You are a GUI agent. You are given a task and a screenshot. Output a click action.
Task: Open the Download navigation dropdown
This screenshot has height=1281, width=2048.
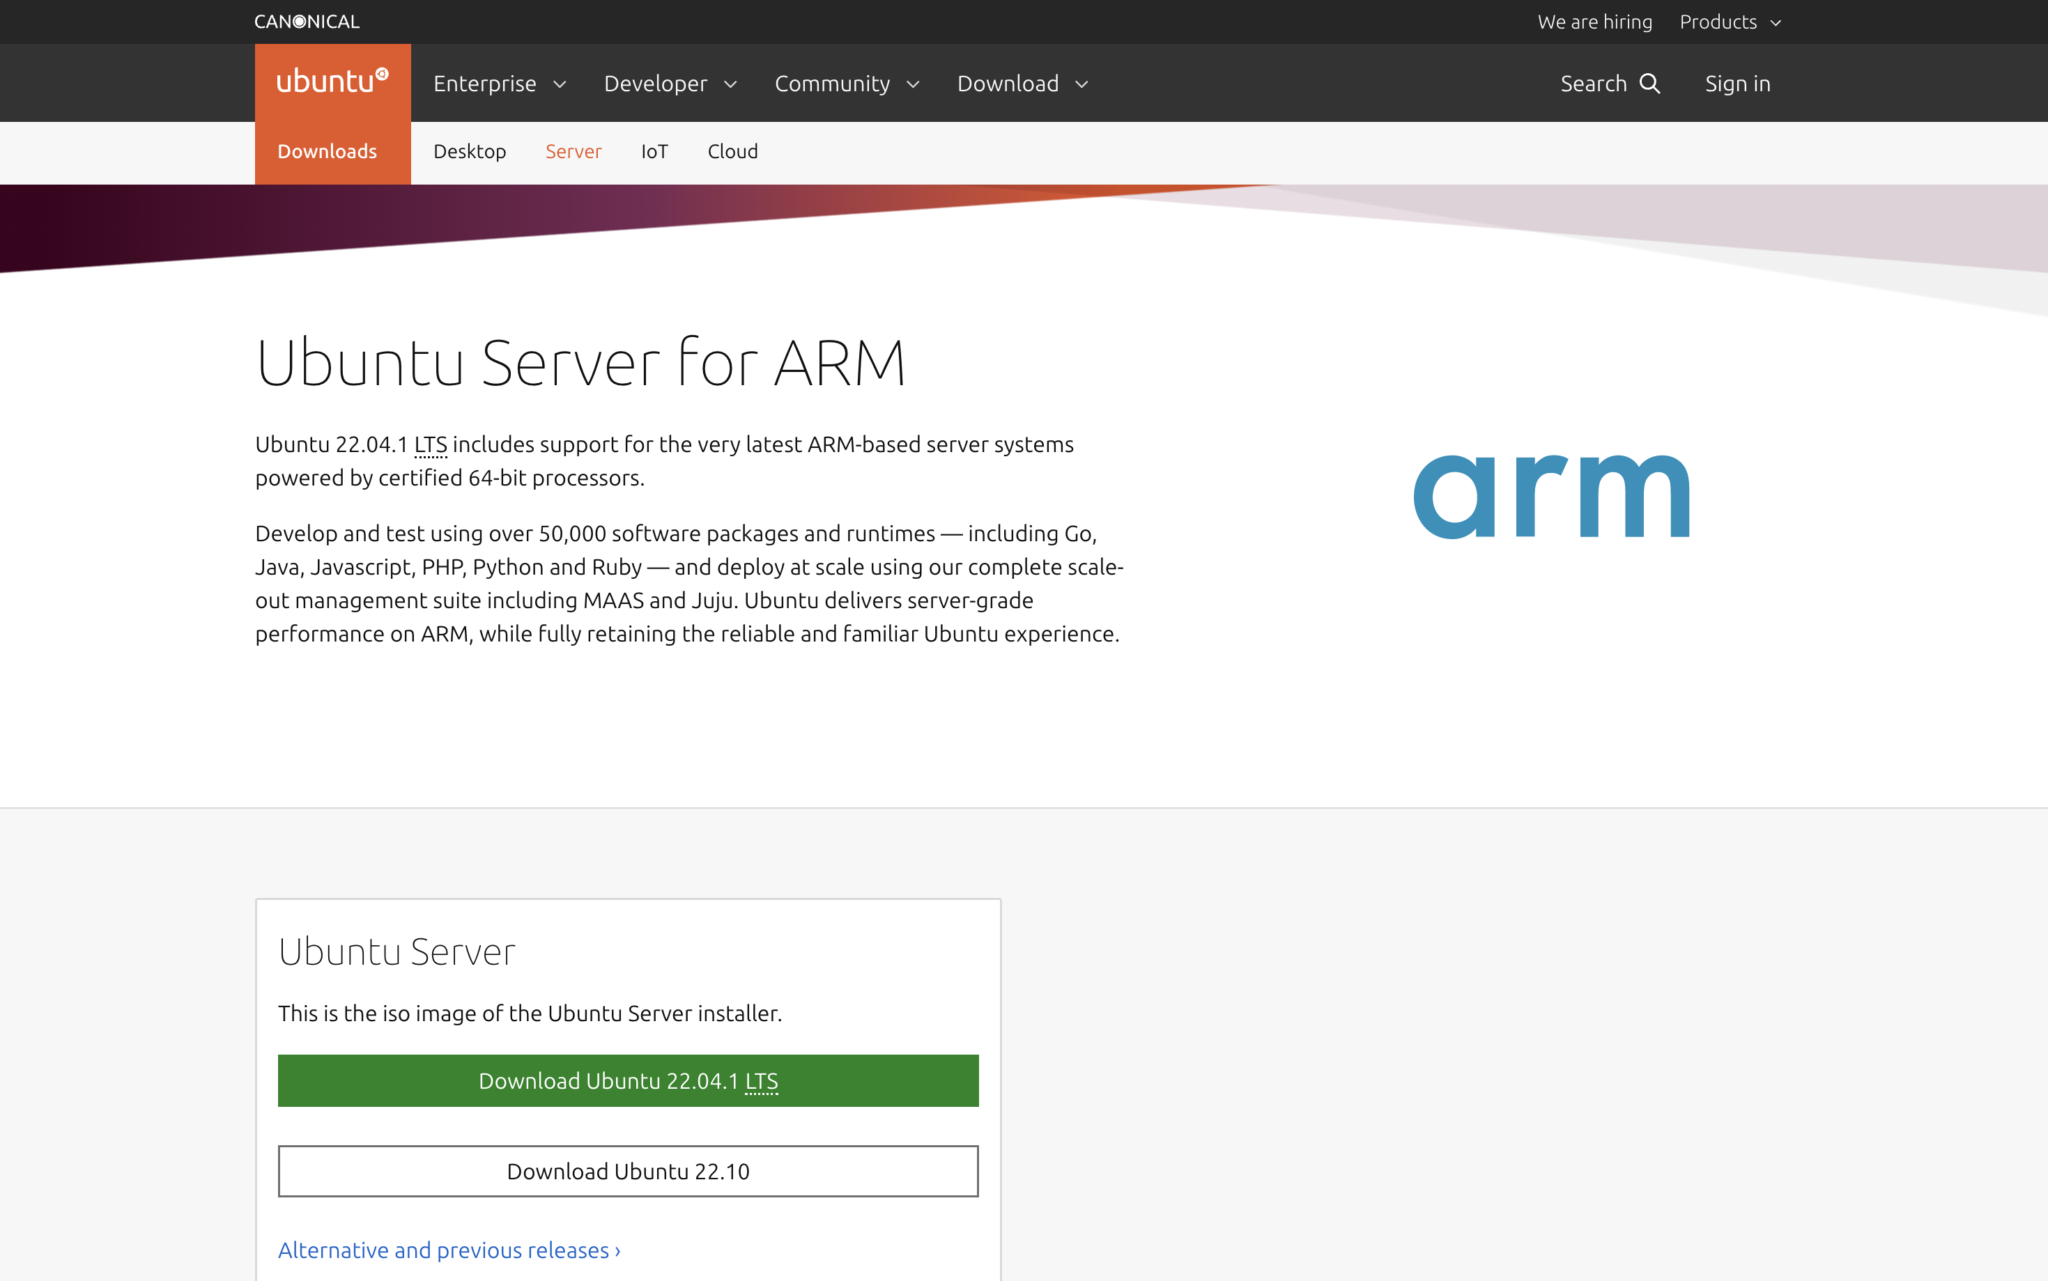1022,84
